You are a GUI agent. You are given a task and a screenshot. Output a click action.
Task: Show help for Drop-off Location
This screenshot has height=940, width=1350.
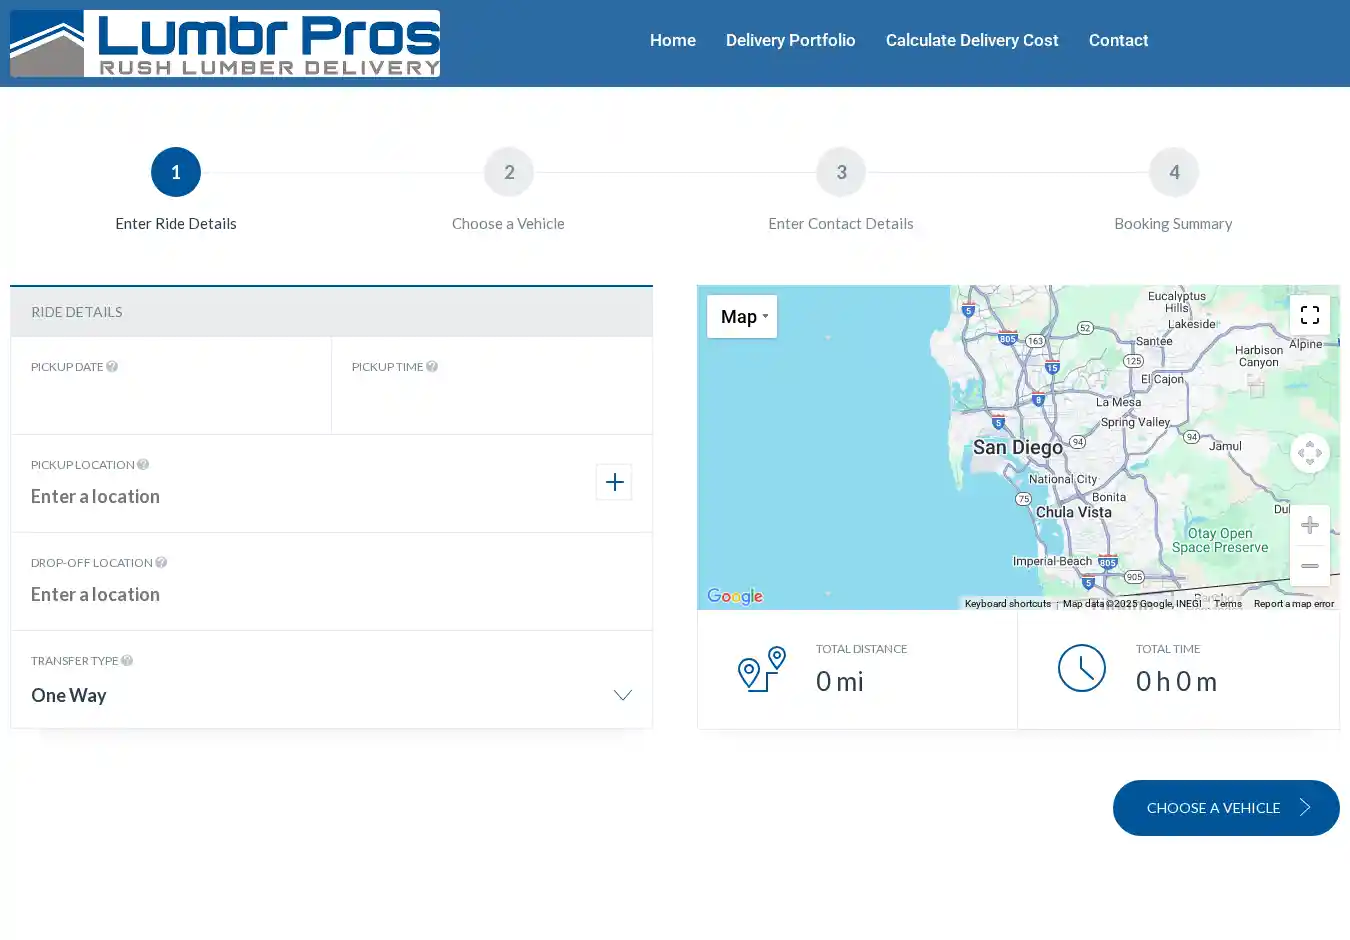[x=161, y=563]
